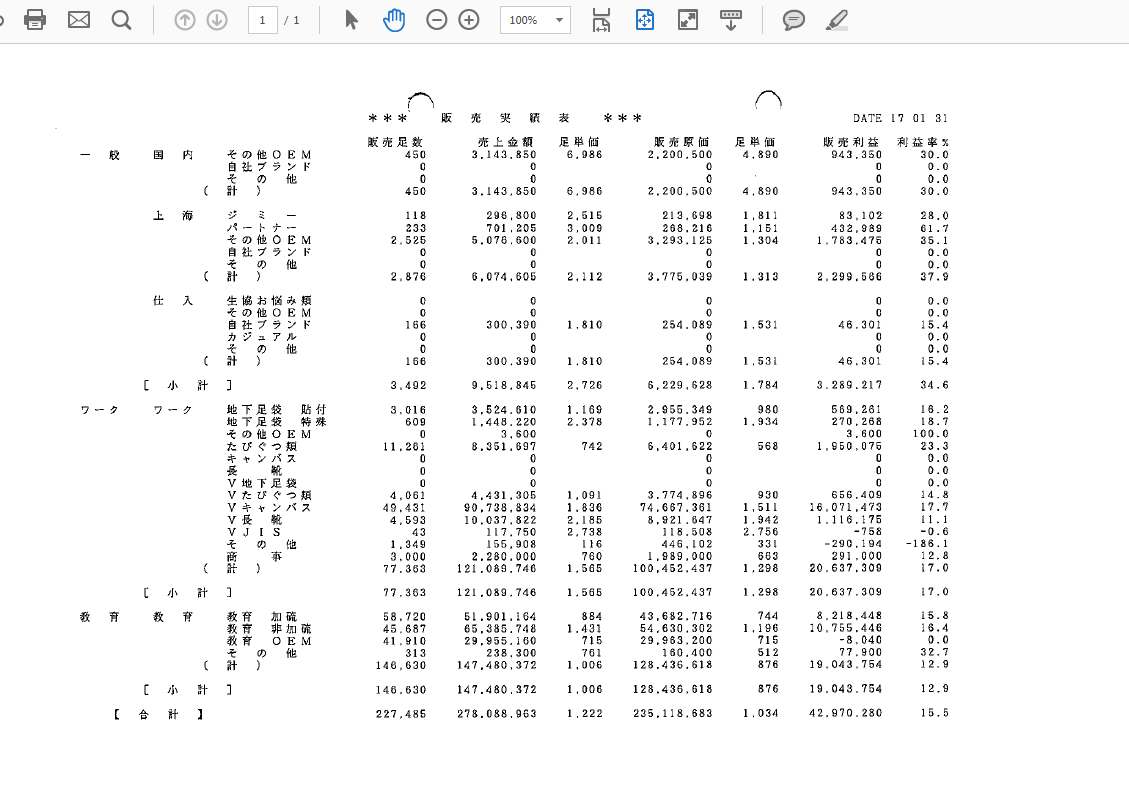The height and width of the screenshot is (811, 1129).
Task: Click the 合計 total row label
Action: pyautogui.click(x=158, y=713)
